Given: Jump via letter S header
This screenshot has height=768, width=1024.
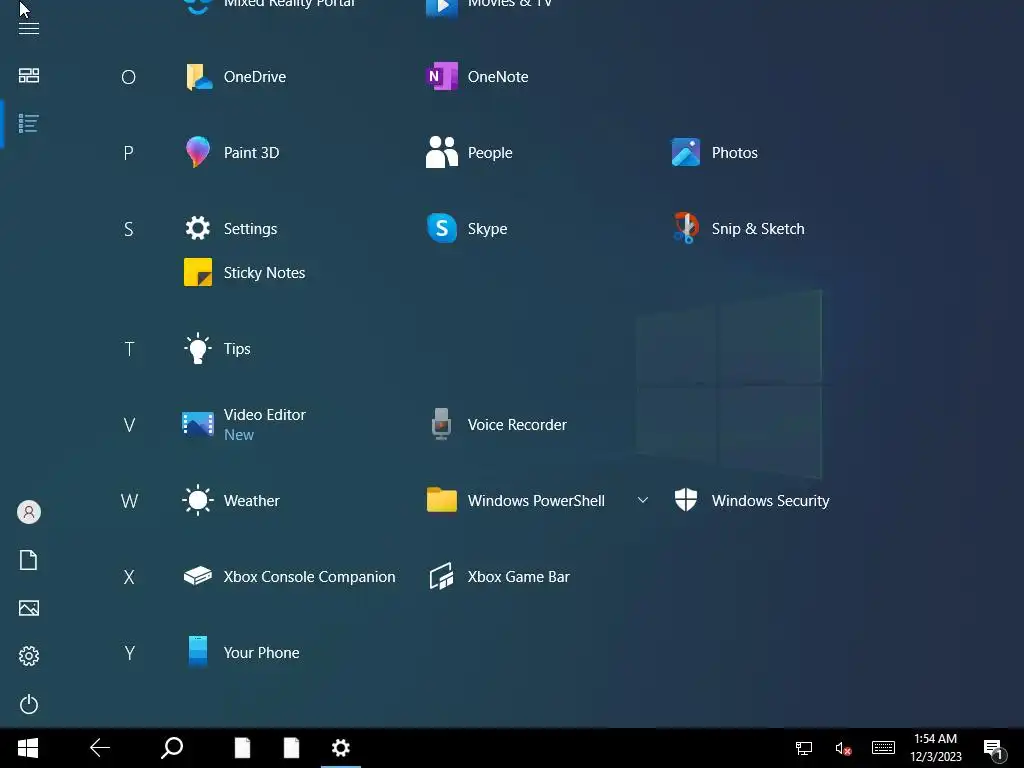Looking at the screenshot, I should (129, 229).
